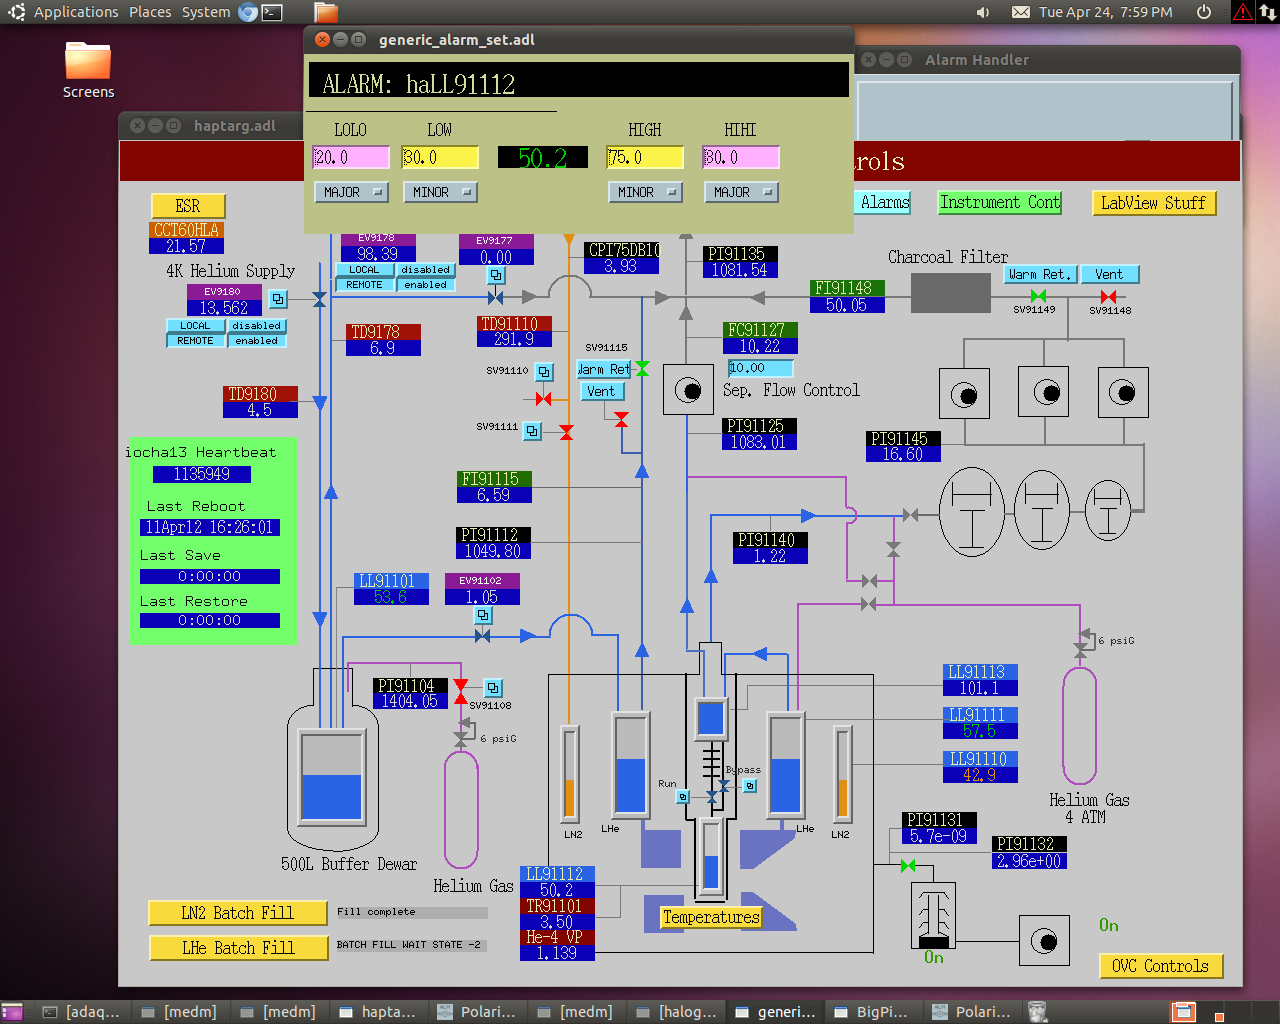
Task: Open the terminal launcher in top panel
Action: [272, 12]
